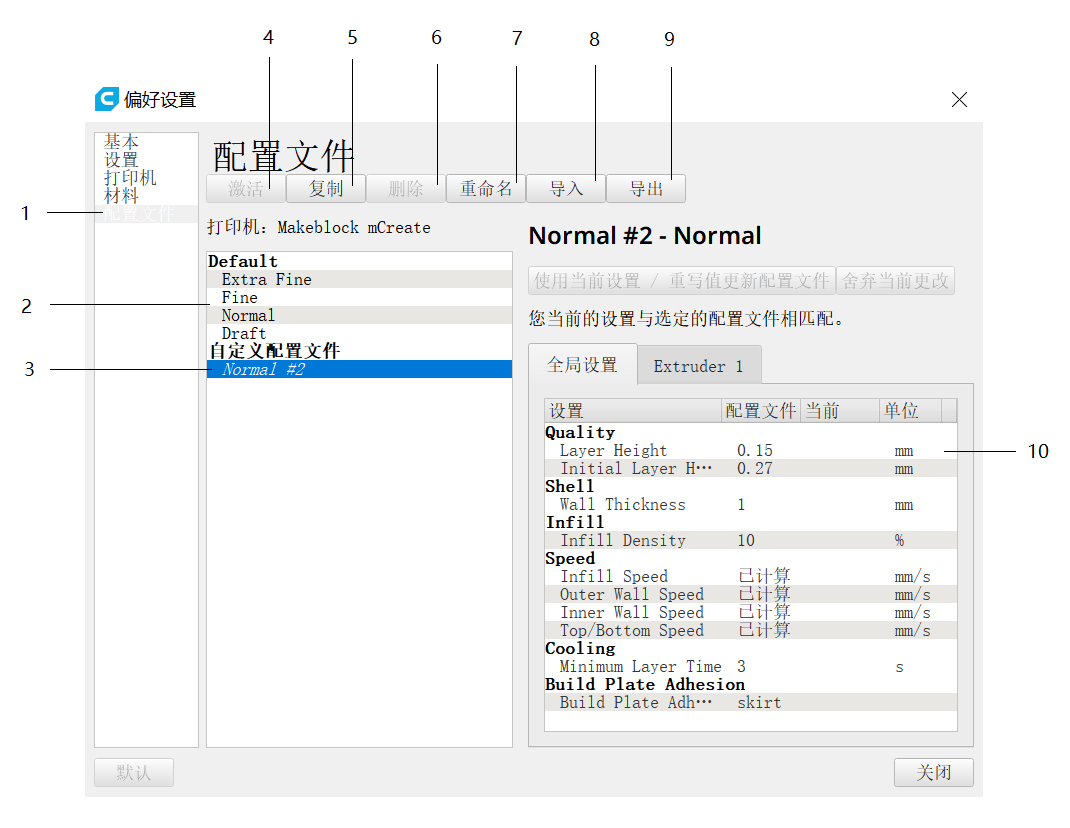Viewport: 1070px width, 828px height.
Task: Click the 设置 column header
Action: pyautogui.click(x=633, y=411)
